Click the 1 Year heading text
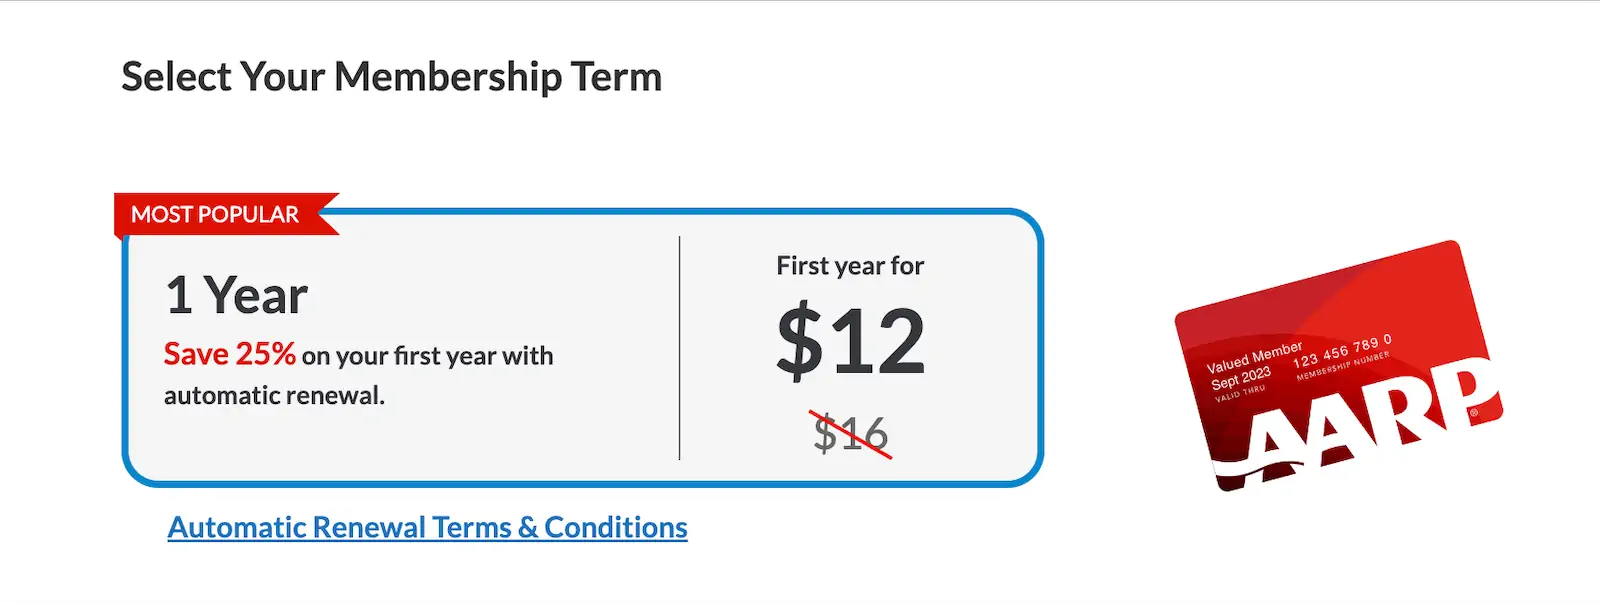 [x=235, y=293]
